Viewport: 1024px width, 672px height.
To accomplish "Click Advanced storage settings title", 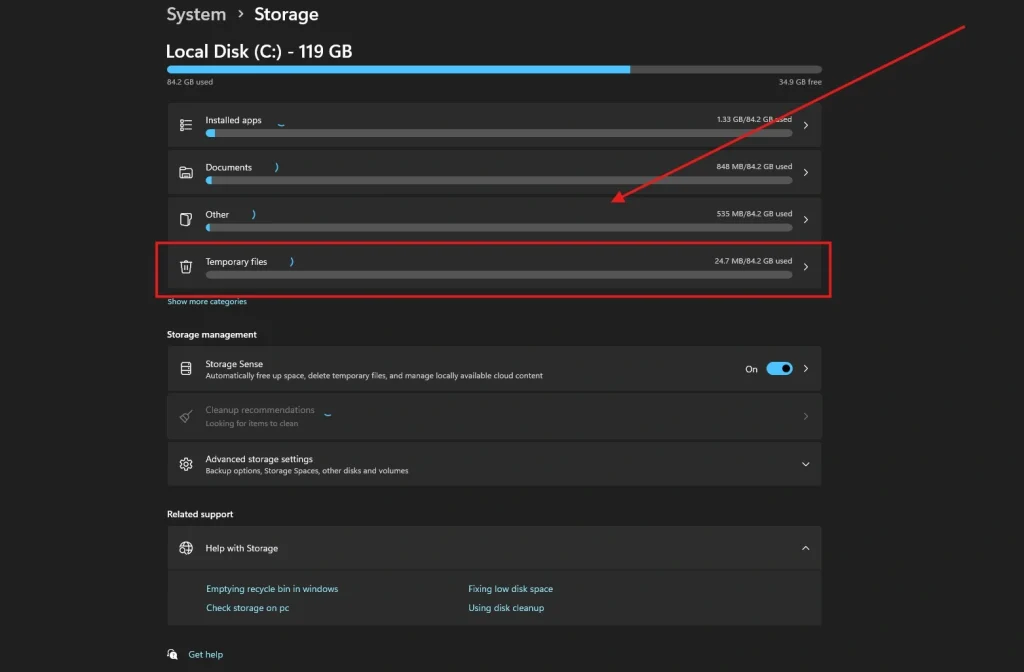I will 259,459.
